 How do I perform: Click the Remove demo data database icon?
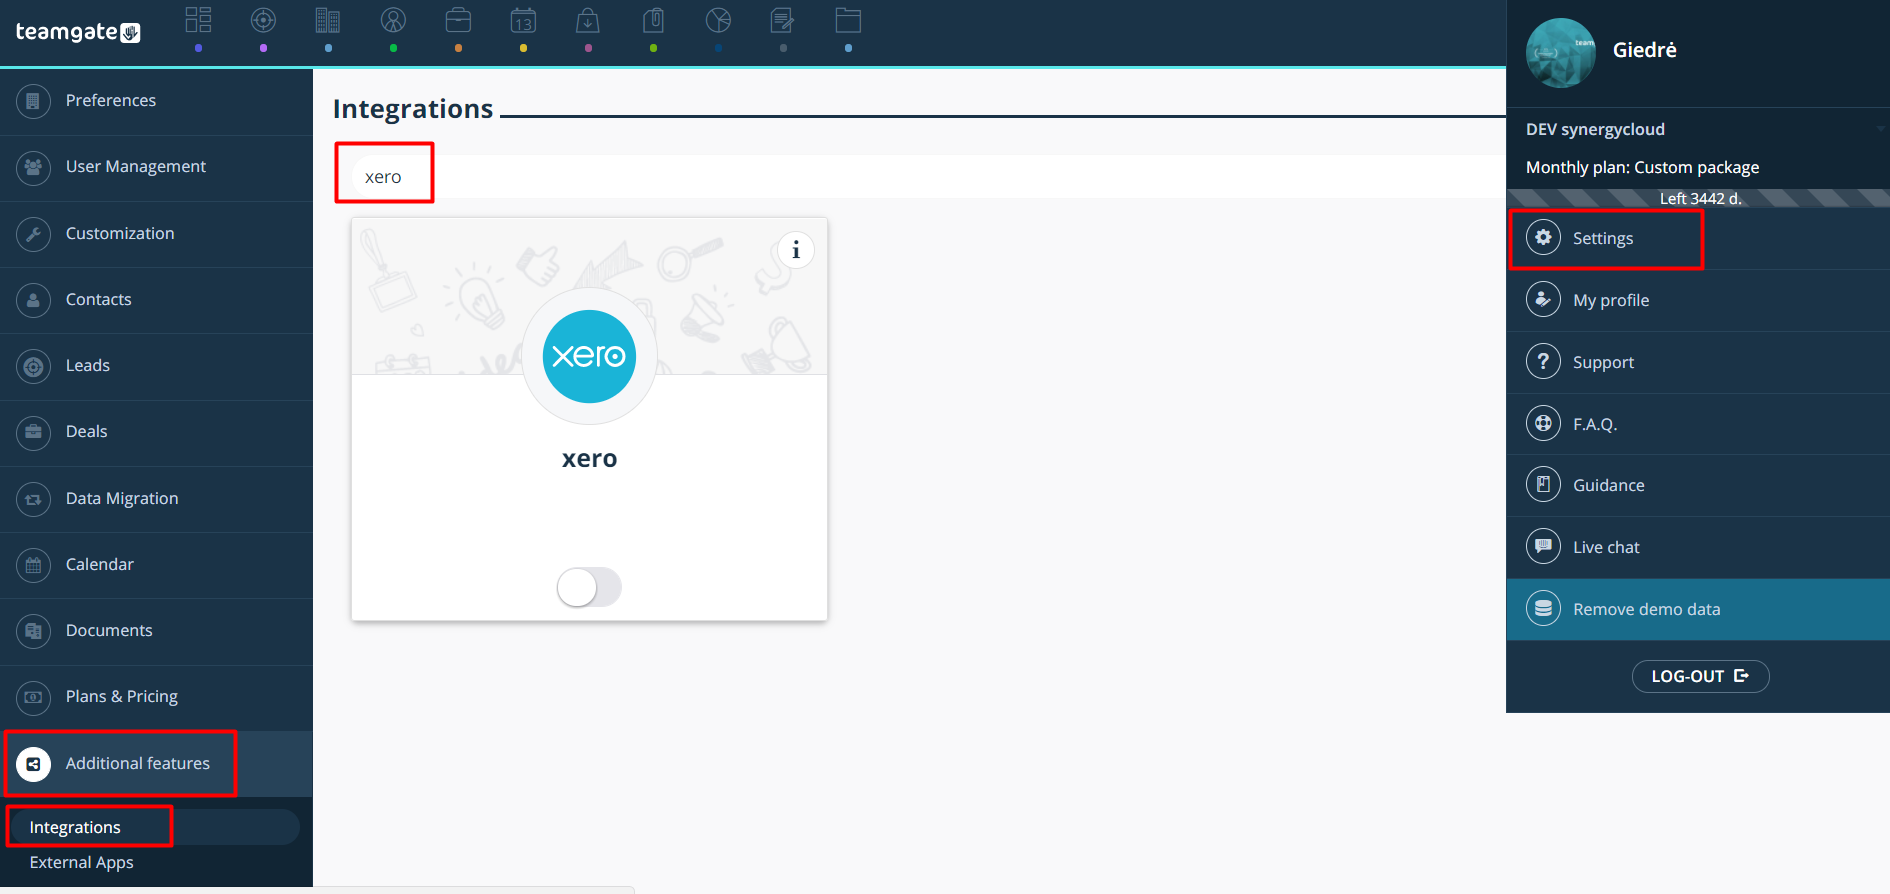pos(1543,609)
